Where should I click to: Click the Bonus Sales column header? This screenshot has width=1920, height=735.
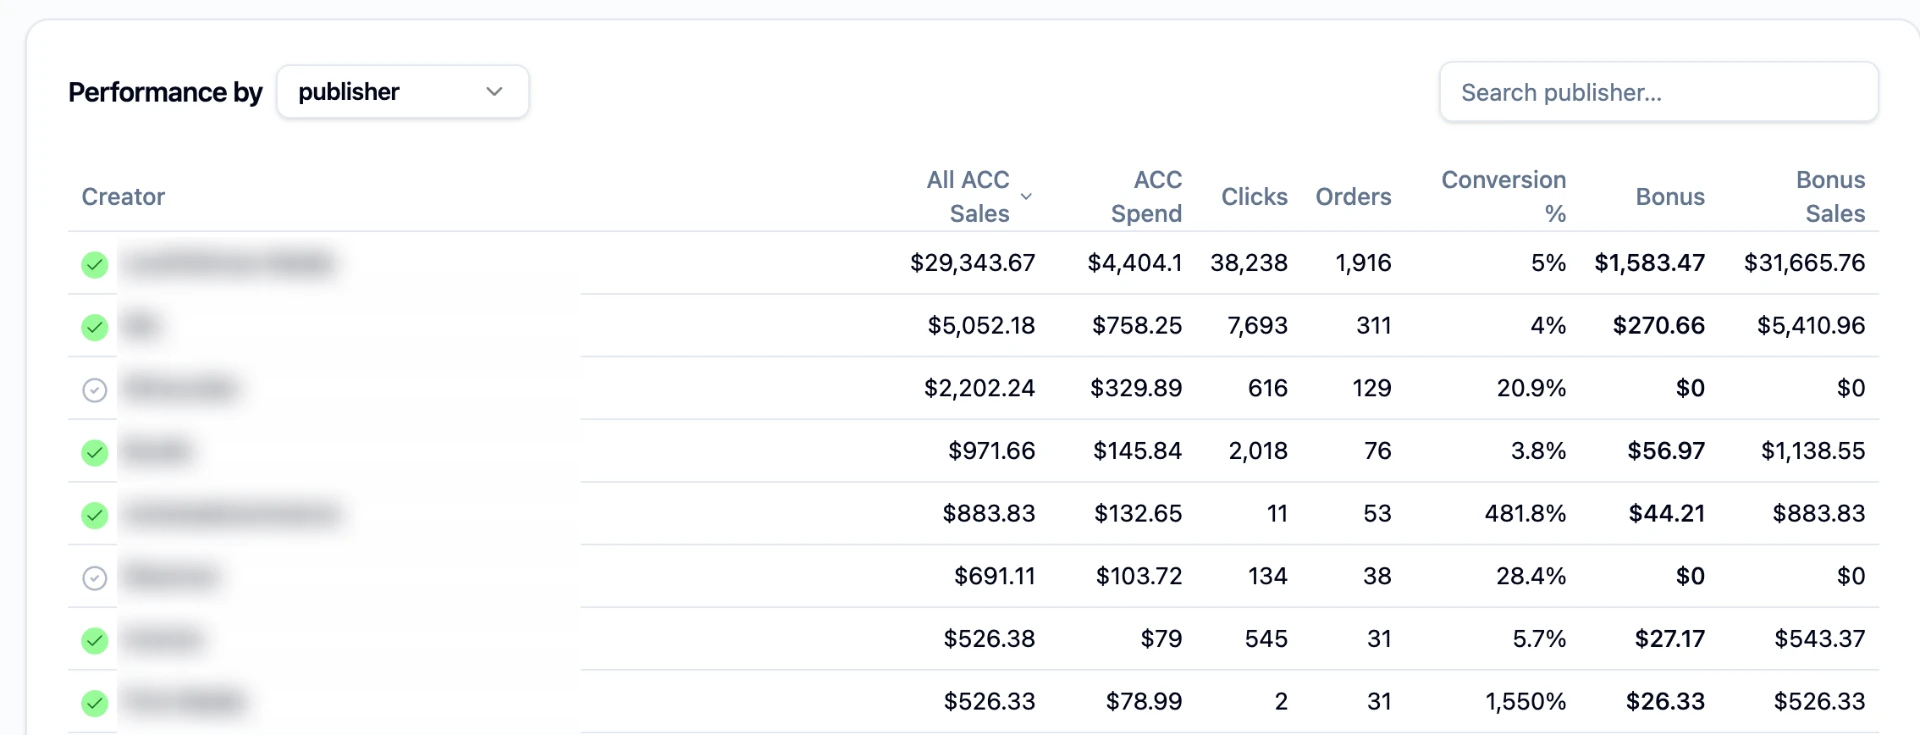click(1830, 197)
